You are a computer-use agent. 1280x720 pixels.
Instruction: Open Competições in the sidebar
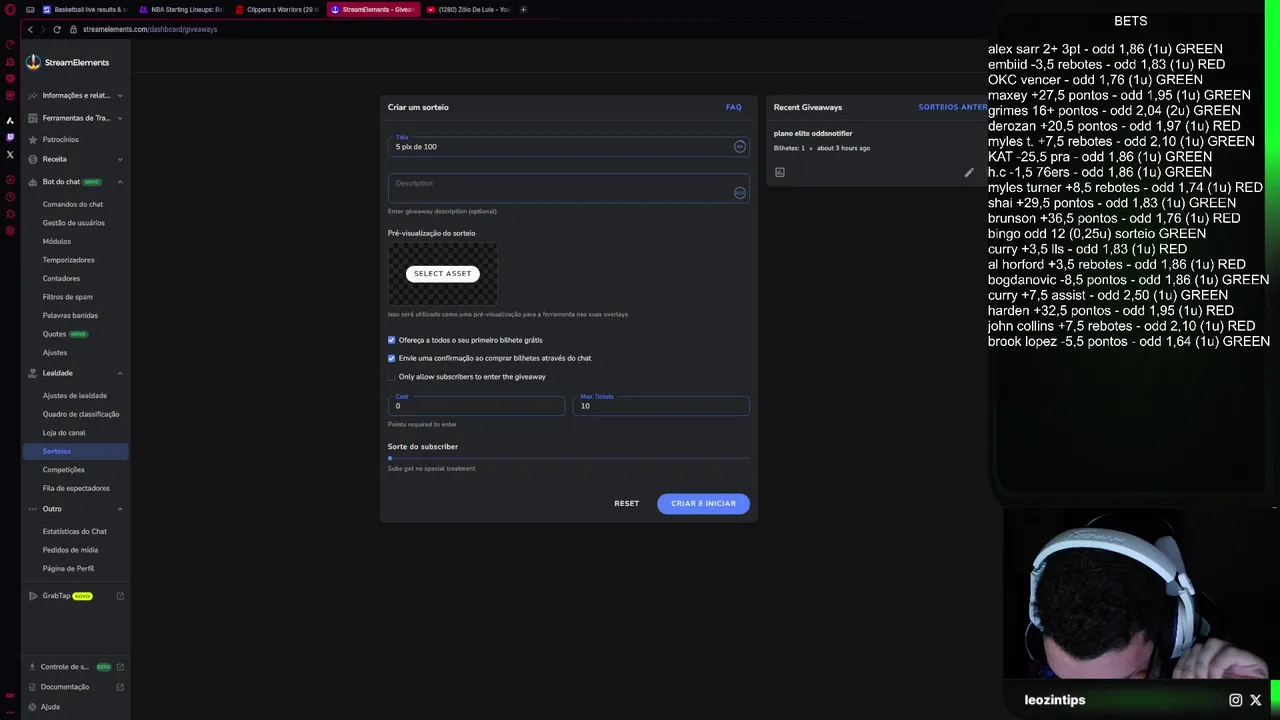click(64, 470)
